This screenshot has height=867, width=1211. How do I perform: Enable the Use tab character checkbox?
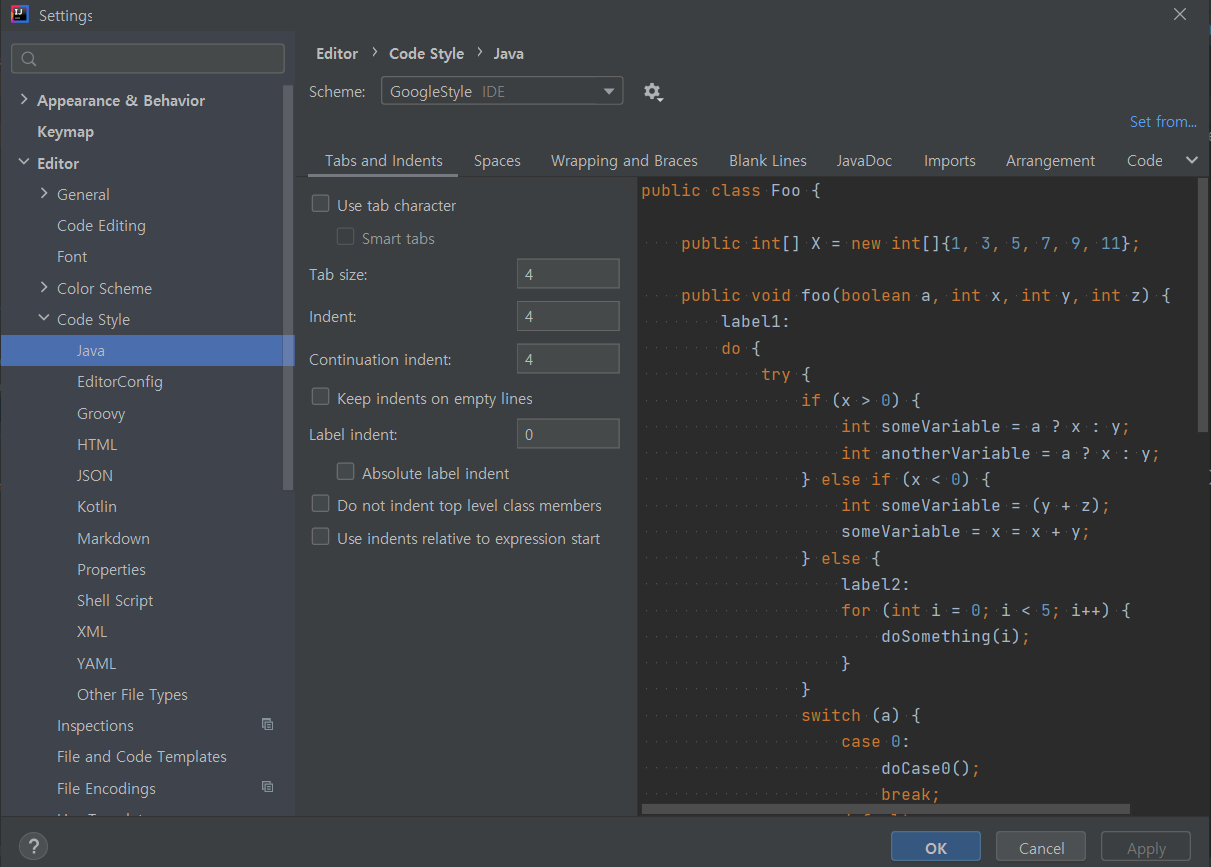(320, 203)
